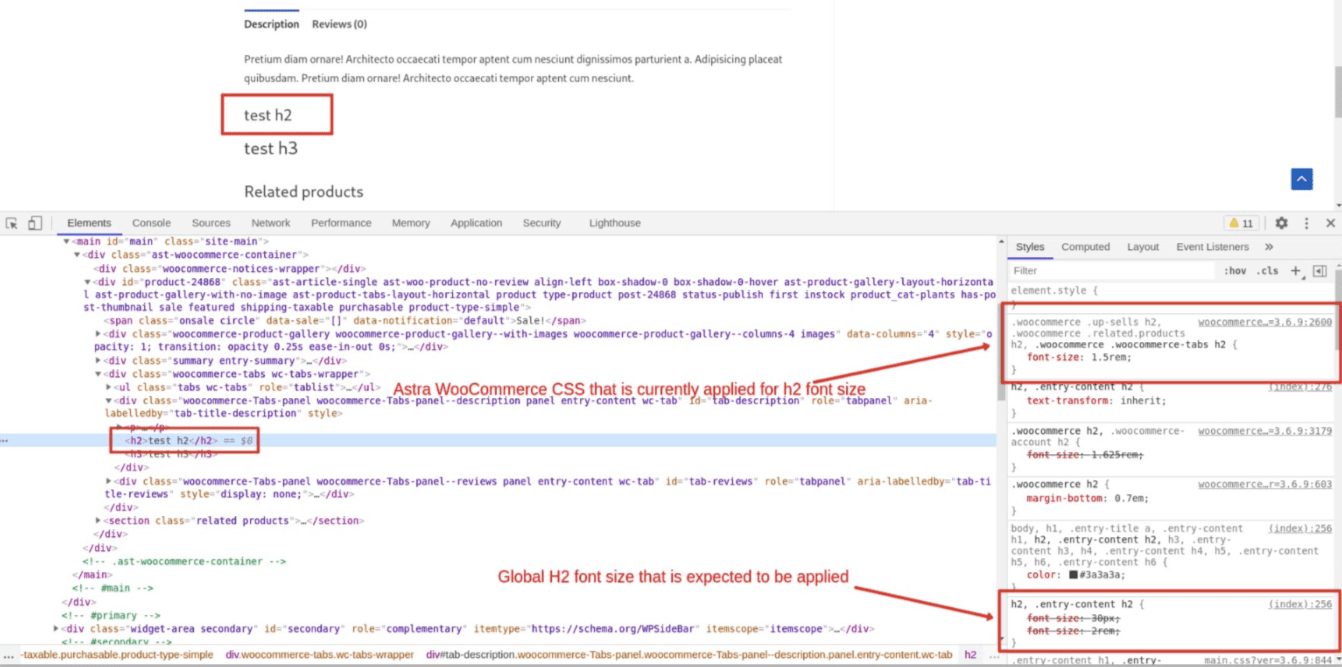
Task: Click the blue scroll-to-top arrow button
Action: click(1301, 179)
